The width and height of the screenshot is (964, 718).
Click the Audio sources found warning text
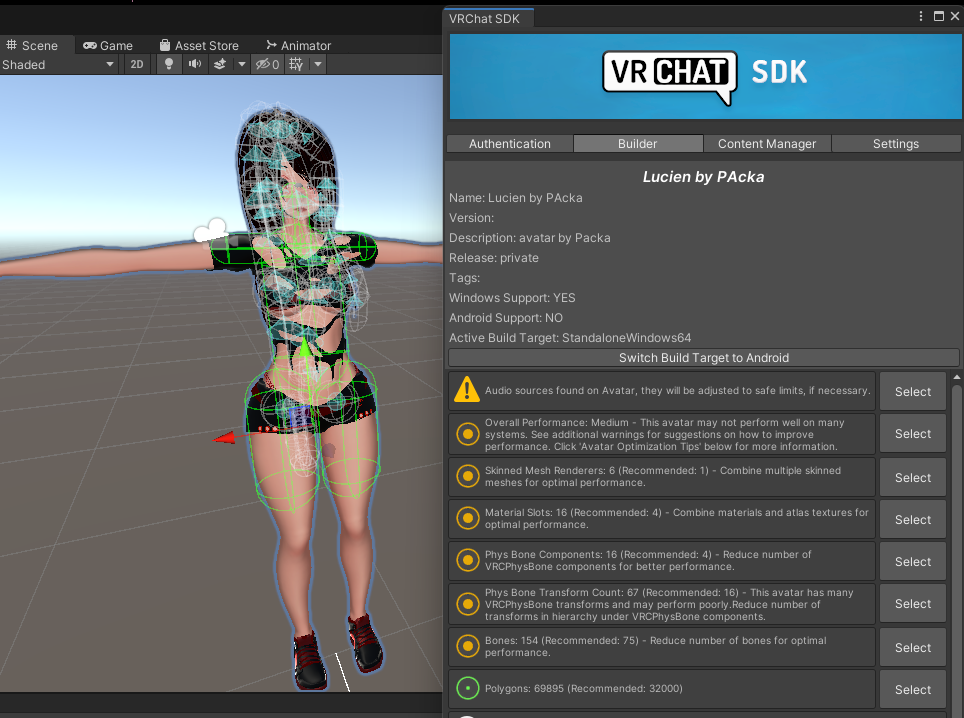[678, 390]
